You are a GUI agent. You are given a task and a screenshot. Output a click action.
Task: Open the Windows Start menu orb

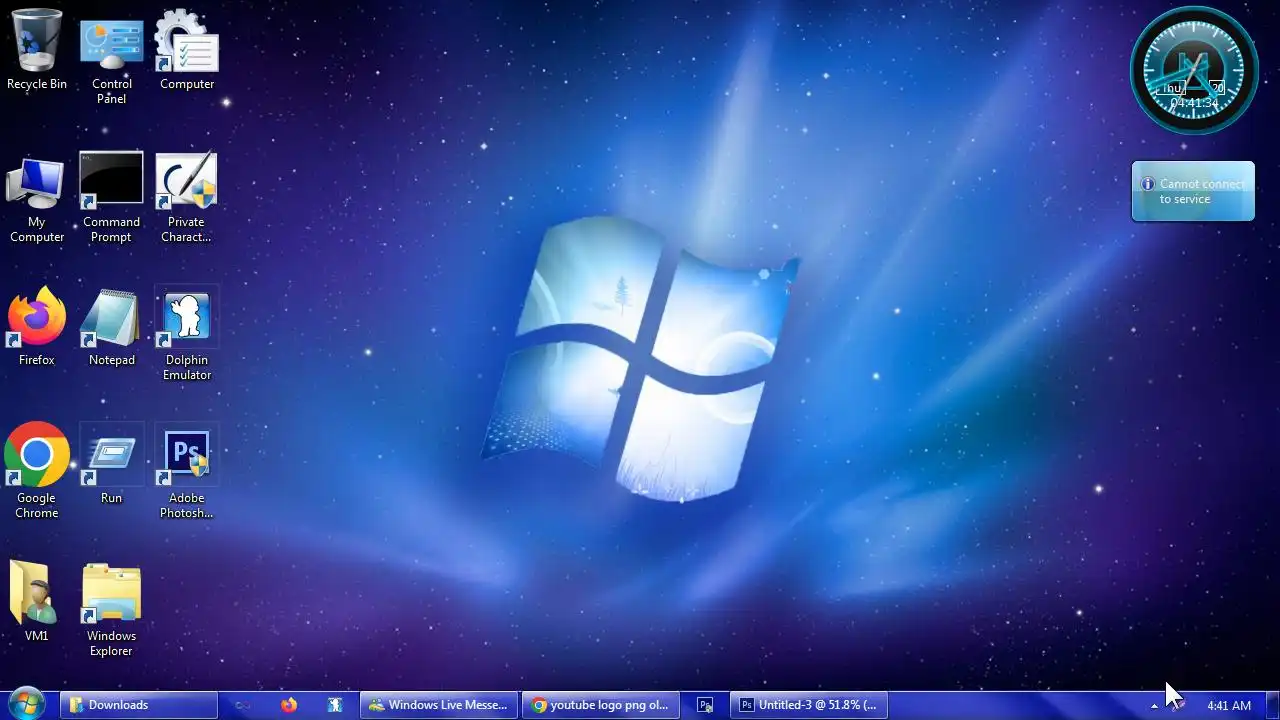(26, 704)
